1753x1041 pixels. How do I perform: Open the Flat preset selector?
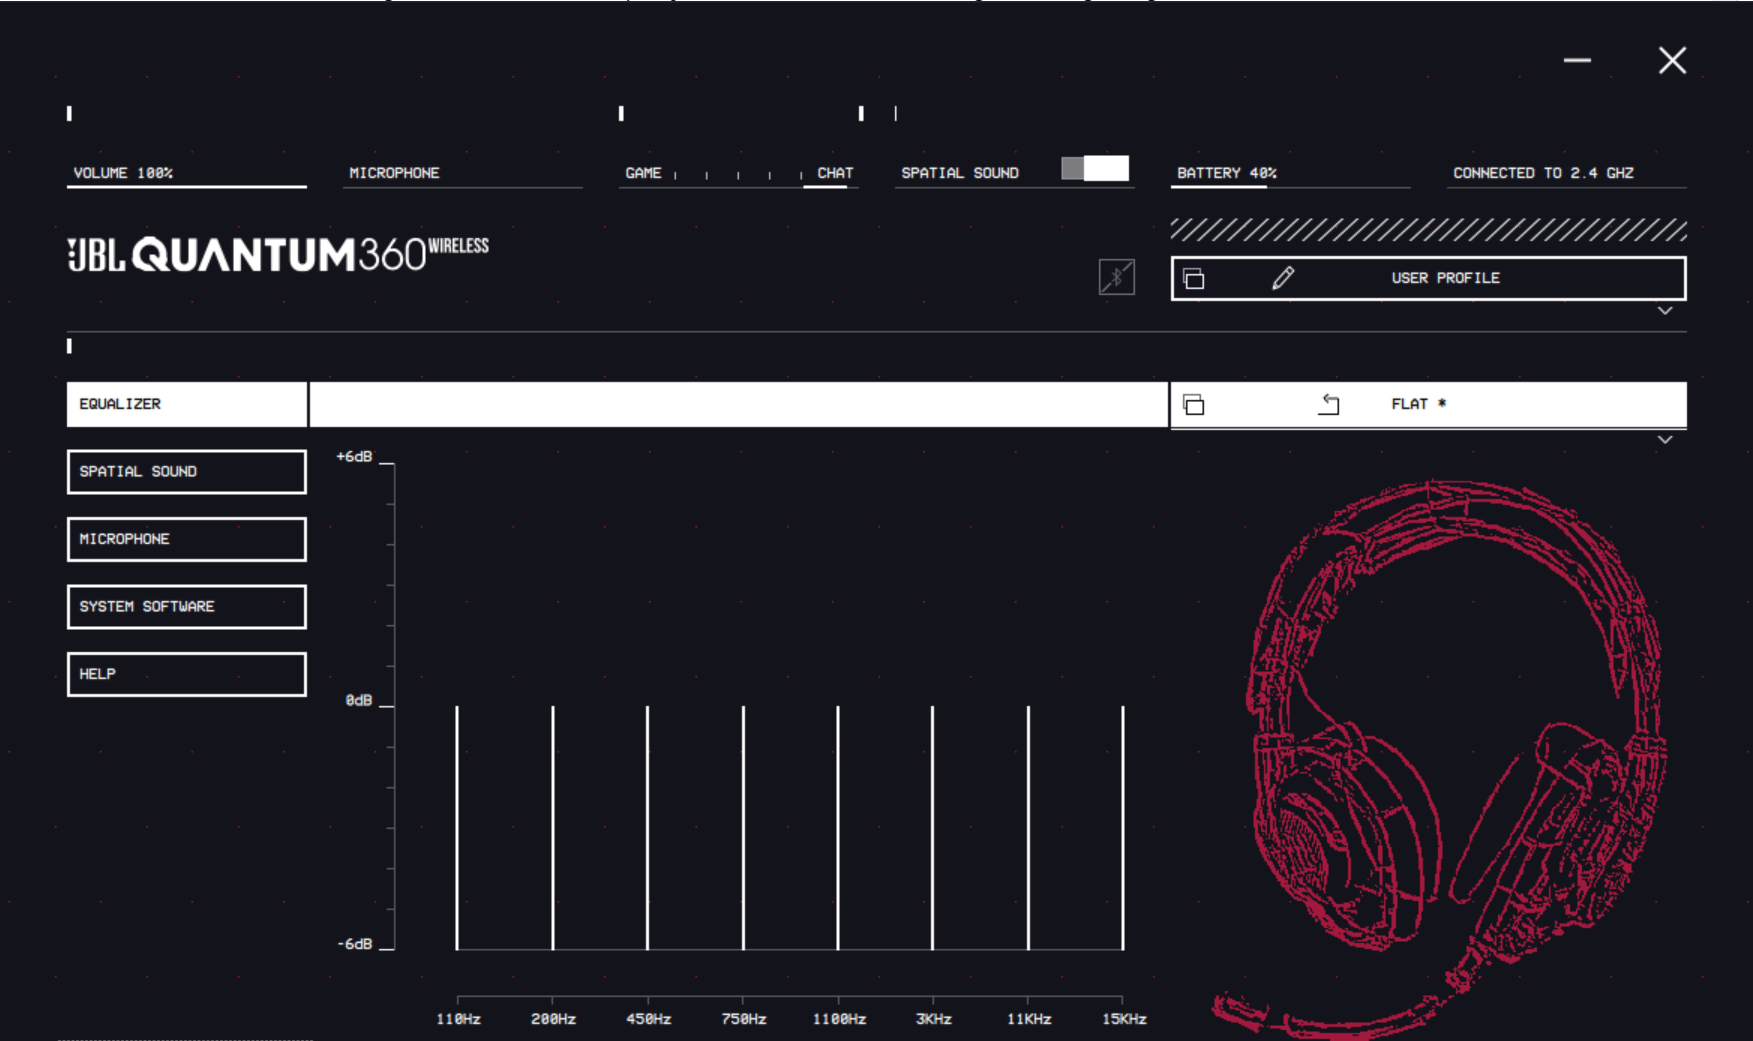click(1428, 404)
